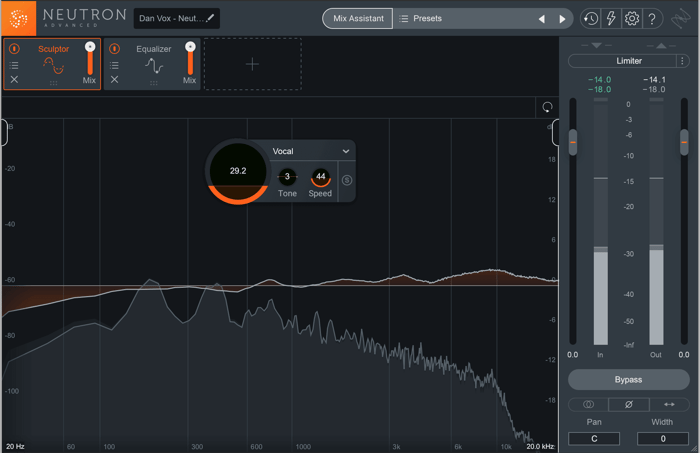Edit preset name with pencil icon

pos(211,18)
